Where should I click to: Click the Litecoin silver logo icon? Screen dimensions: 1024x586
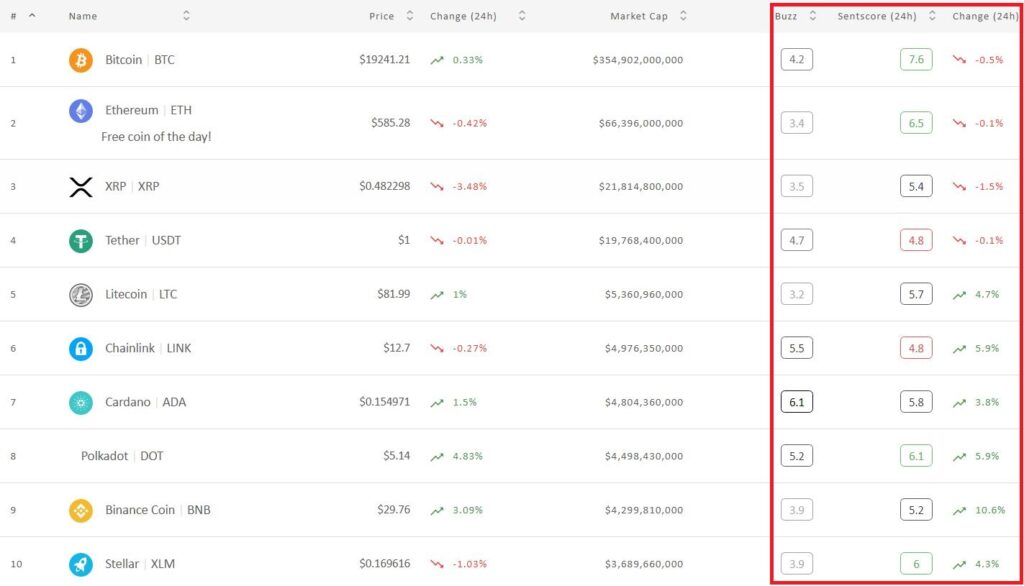point(80,295)
